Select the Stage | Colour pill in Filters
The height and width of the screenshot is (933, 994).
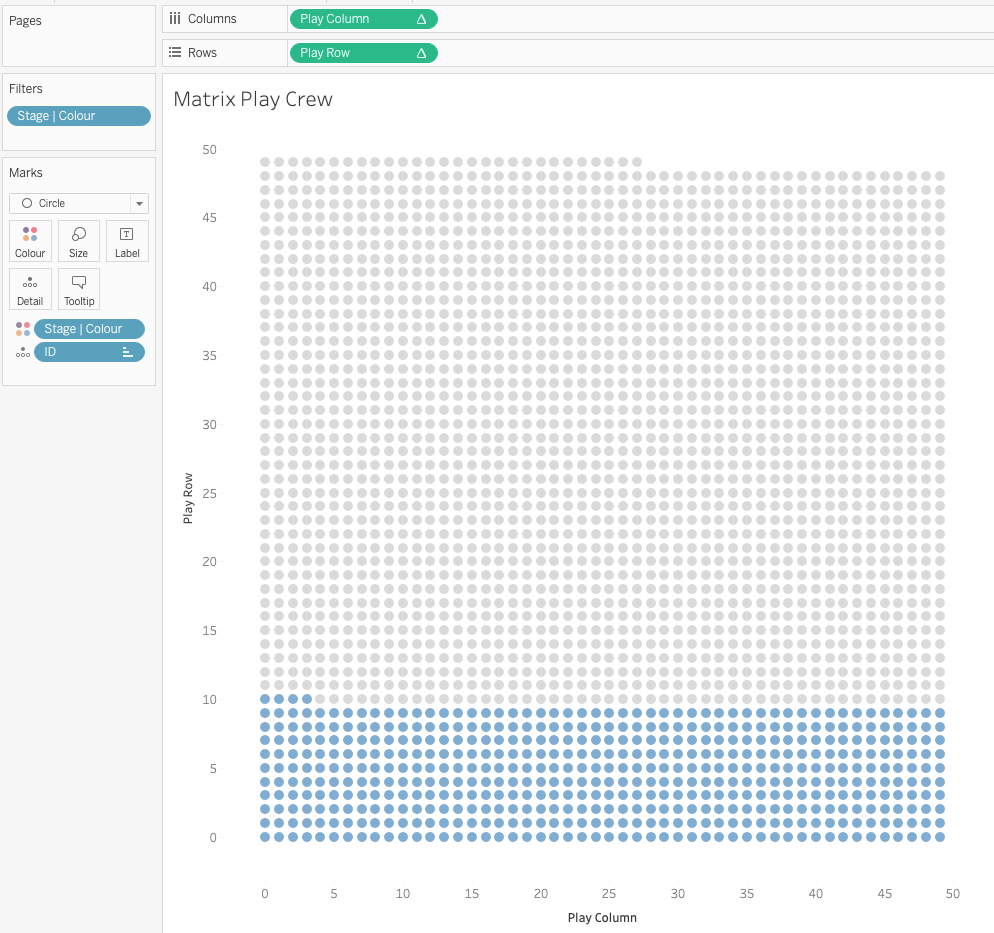(x=78, y=116)
